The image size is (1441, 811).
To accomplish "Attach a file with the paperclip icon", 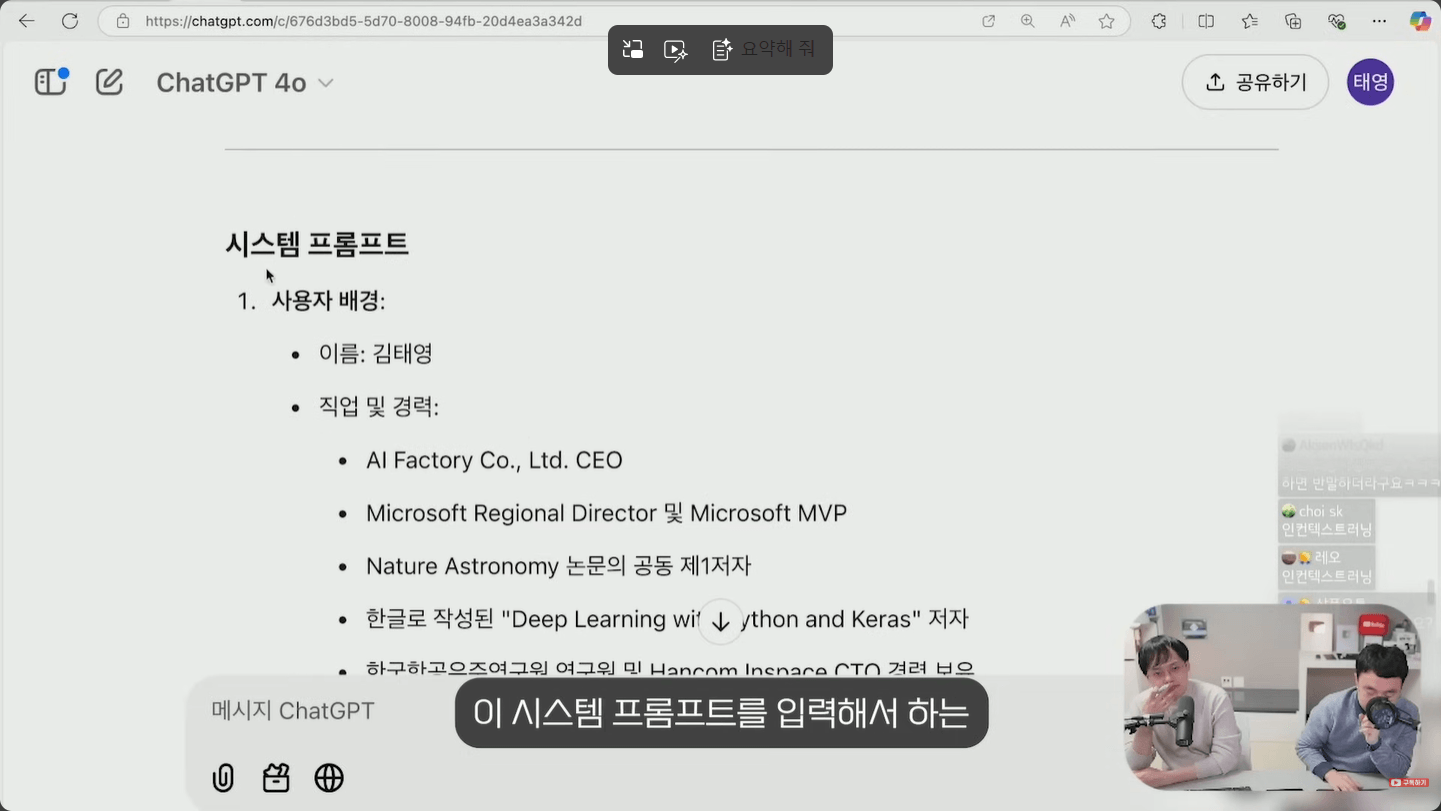I will click(x=223, y=778).
